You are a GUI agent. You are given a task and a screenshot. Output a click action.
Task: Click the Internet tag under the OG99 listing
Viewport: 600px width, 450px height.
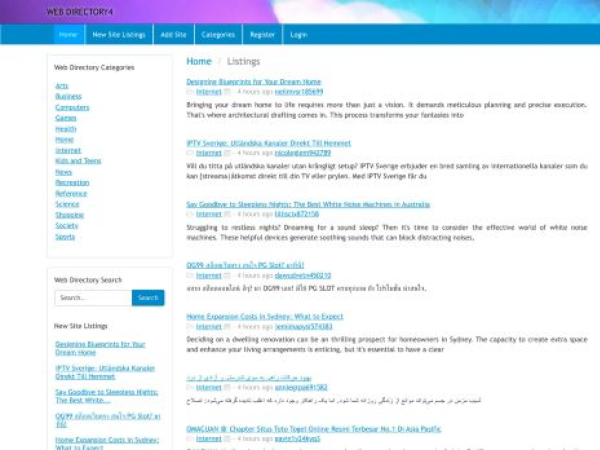coord(209,276)
